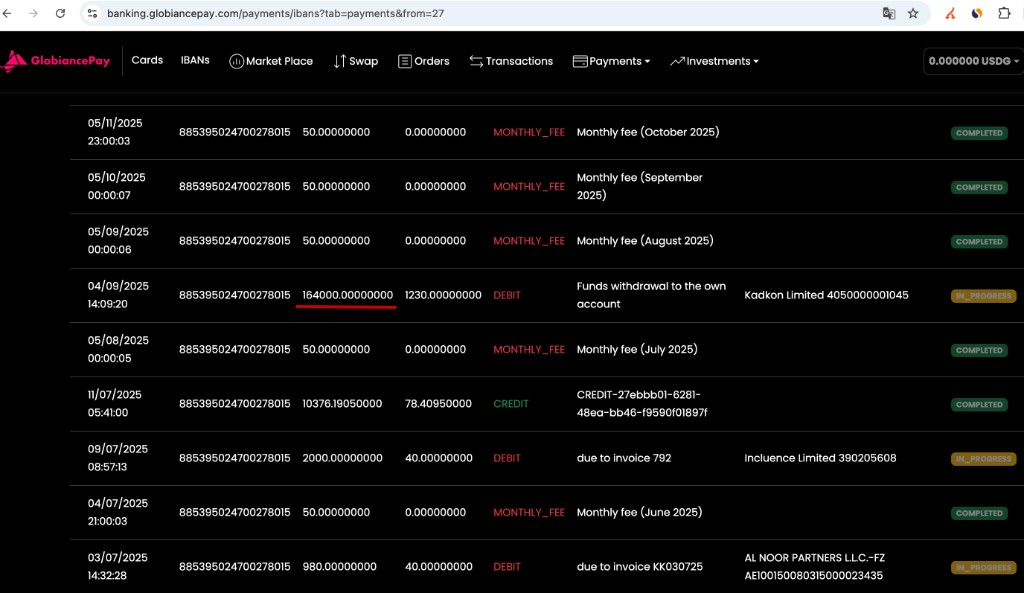The image size is (1024, 593).
Task: Click COMPLETED badge for June 2025 fee
Action: (979, 513)
